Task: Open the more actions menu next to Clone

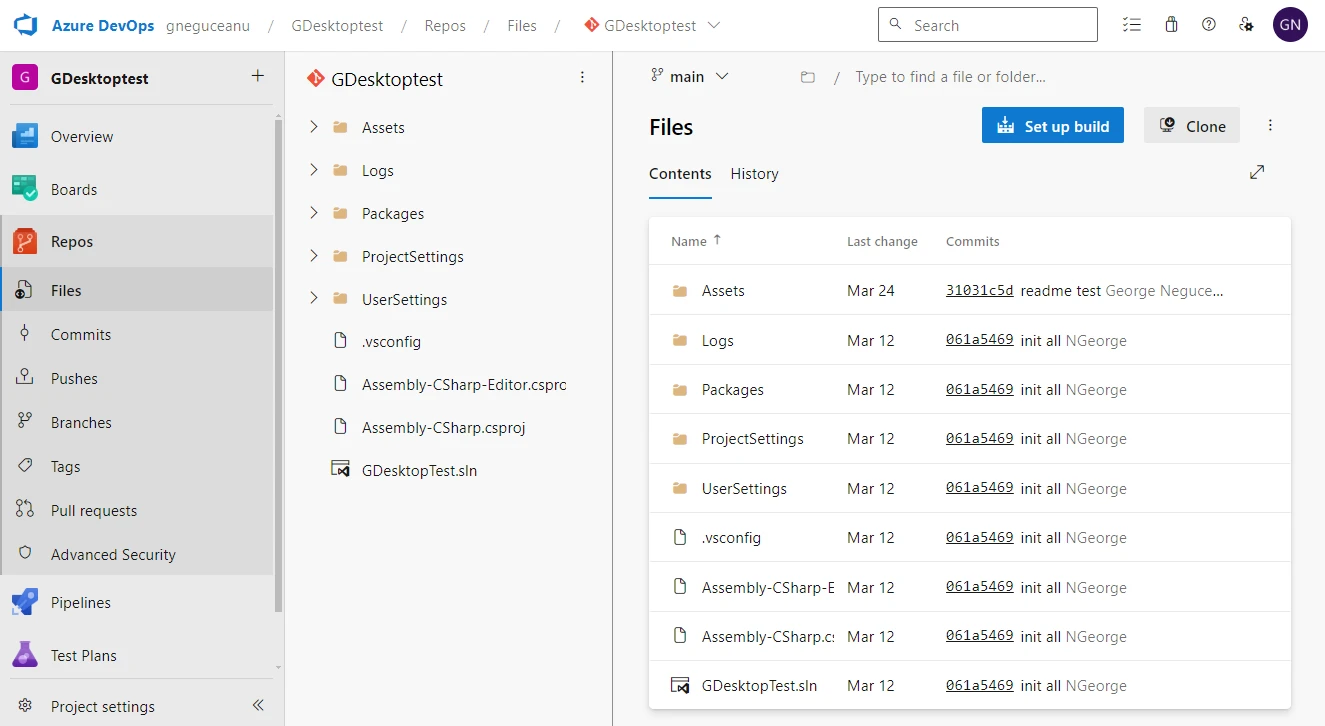Action: [1270, 125]
